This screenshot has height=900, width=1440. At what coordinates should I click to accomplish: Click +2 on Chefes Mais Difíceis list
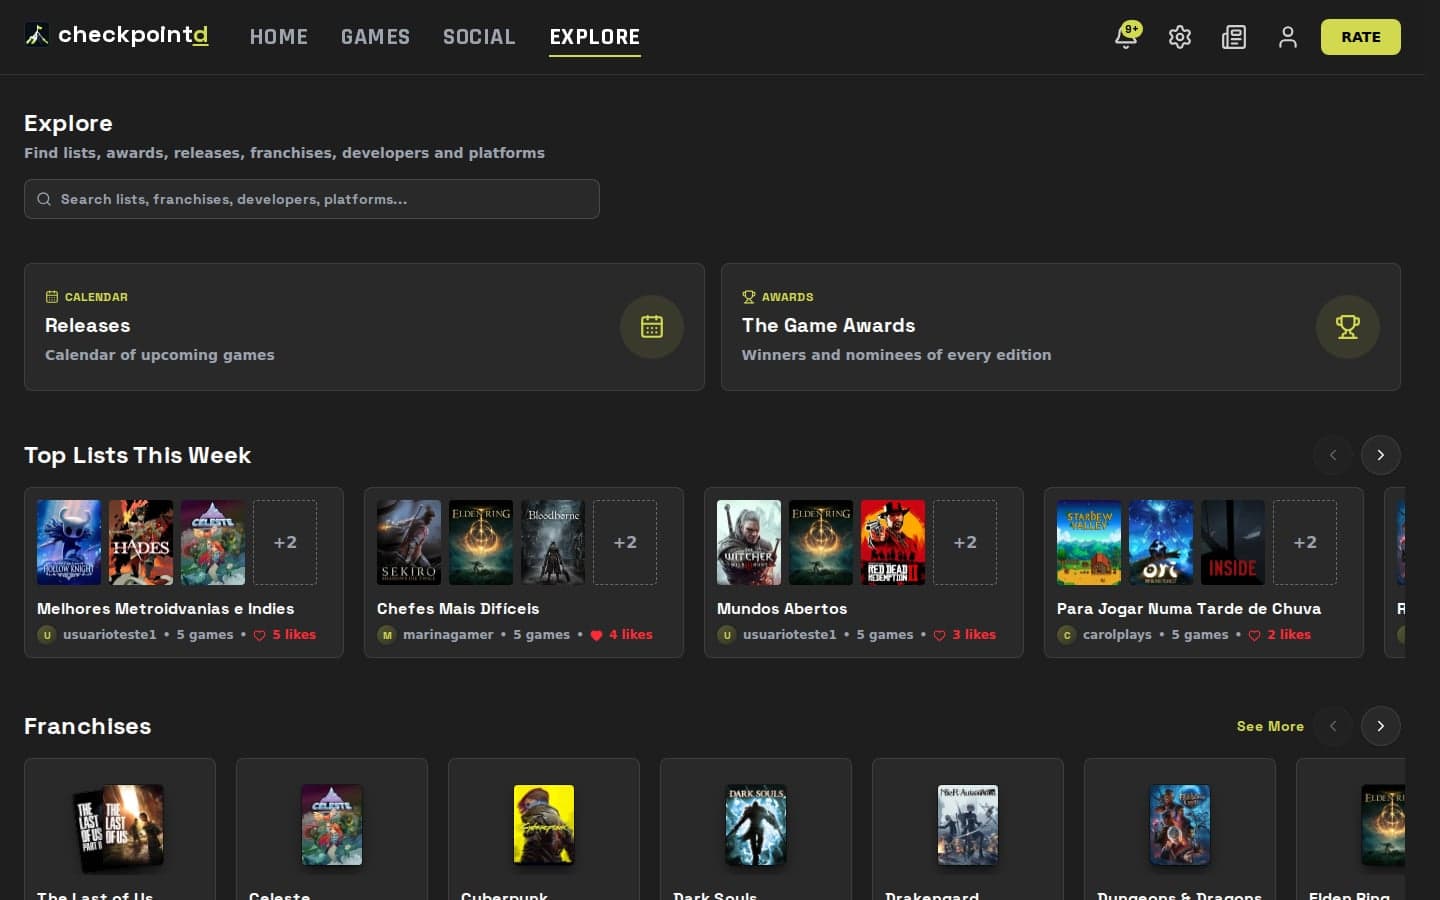[x=625, y=542]
